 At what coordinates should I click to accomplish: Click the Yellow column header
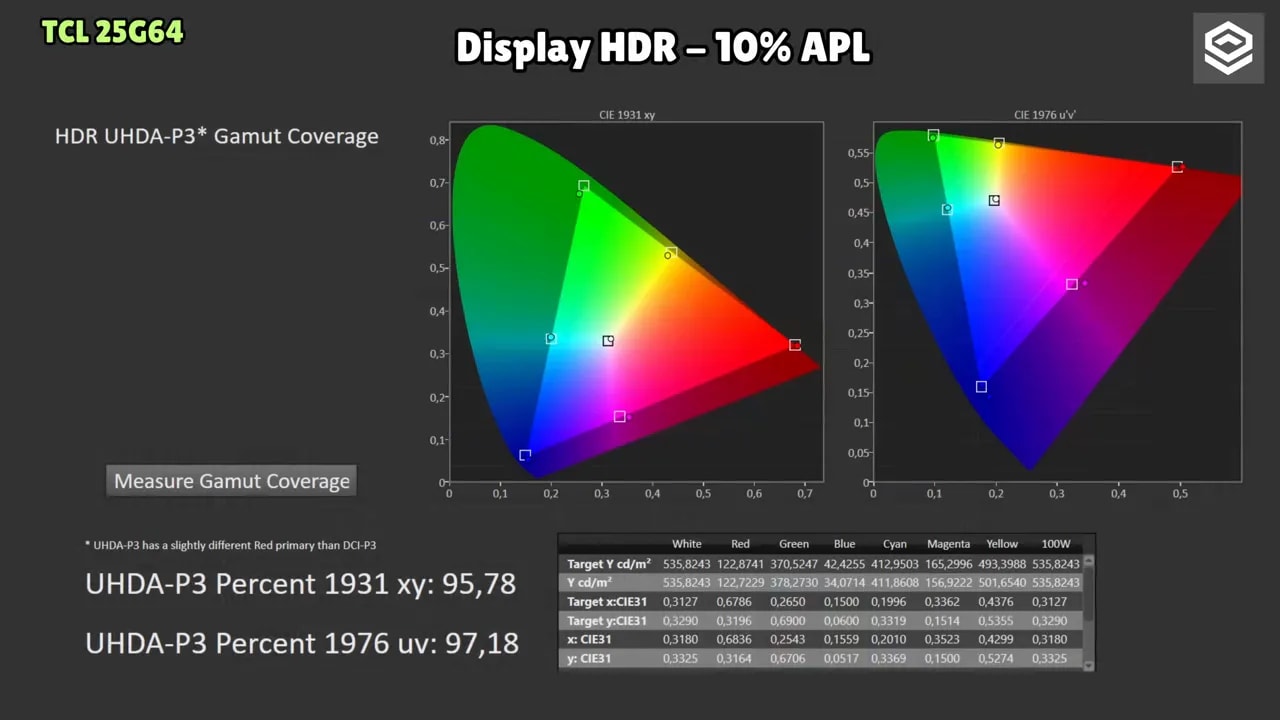tap(1002, 544)
